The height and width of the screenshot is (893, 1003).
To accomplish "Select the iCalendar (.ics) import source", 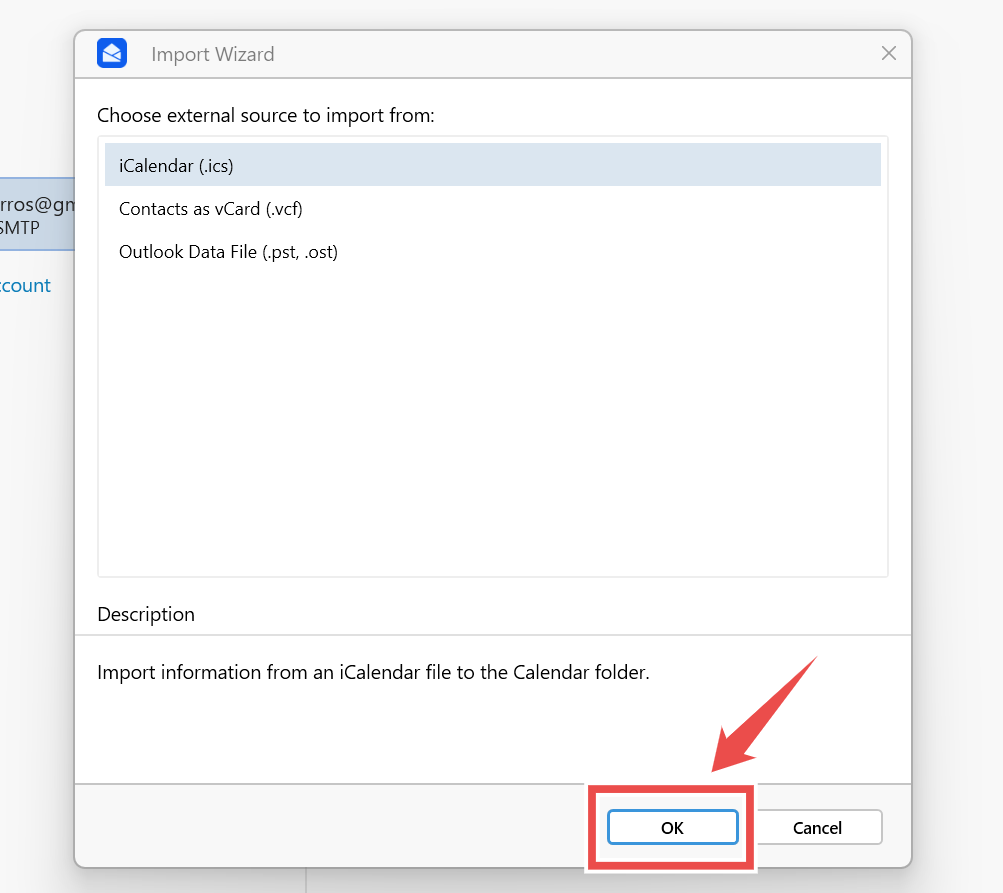I will click(x=176, y=166).
